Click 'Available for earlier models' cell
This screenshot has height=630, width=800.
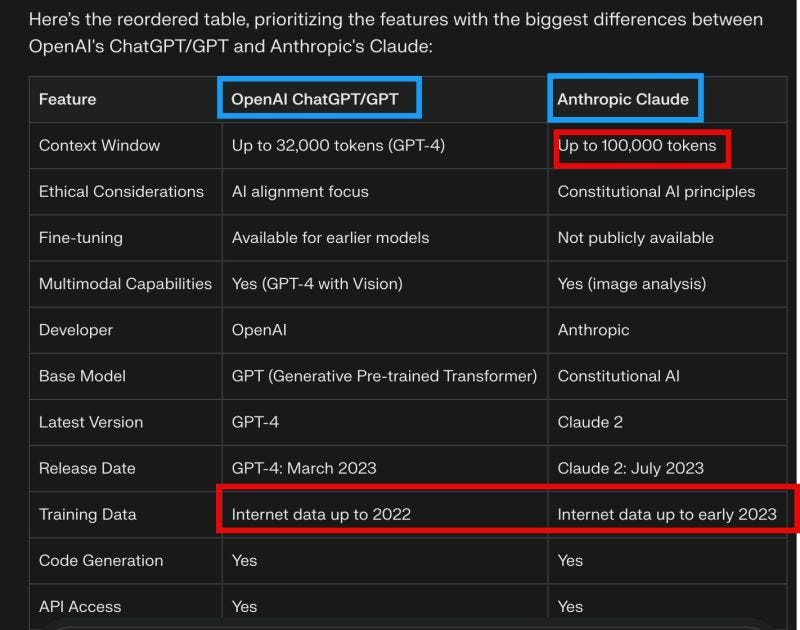[x=330, y=238]
